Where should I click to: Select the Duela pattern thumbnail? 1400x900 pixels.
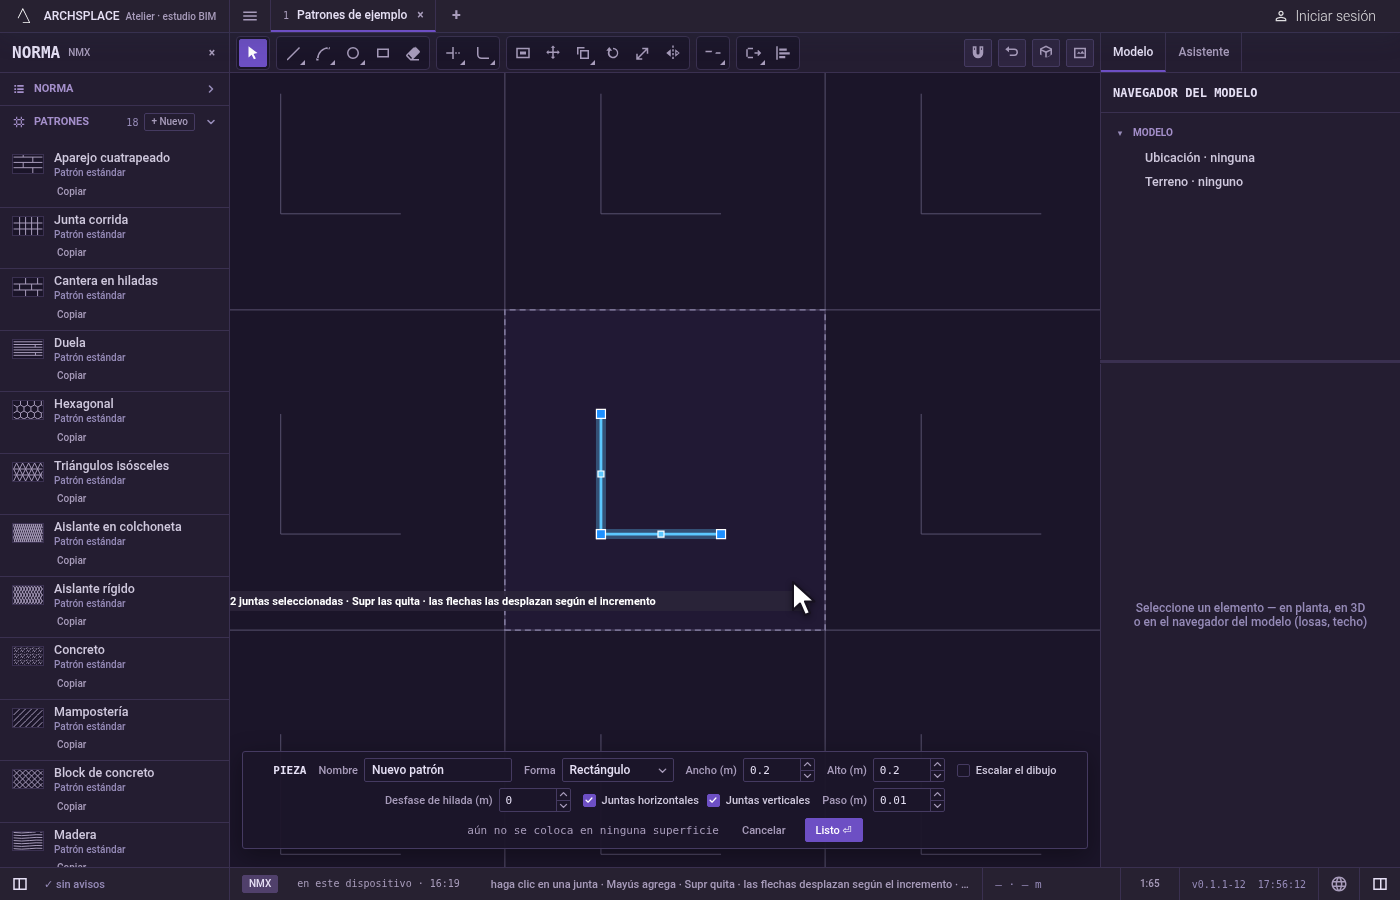pyautogui.click(x=28, y=349)
